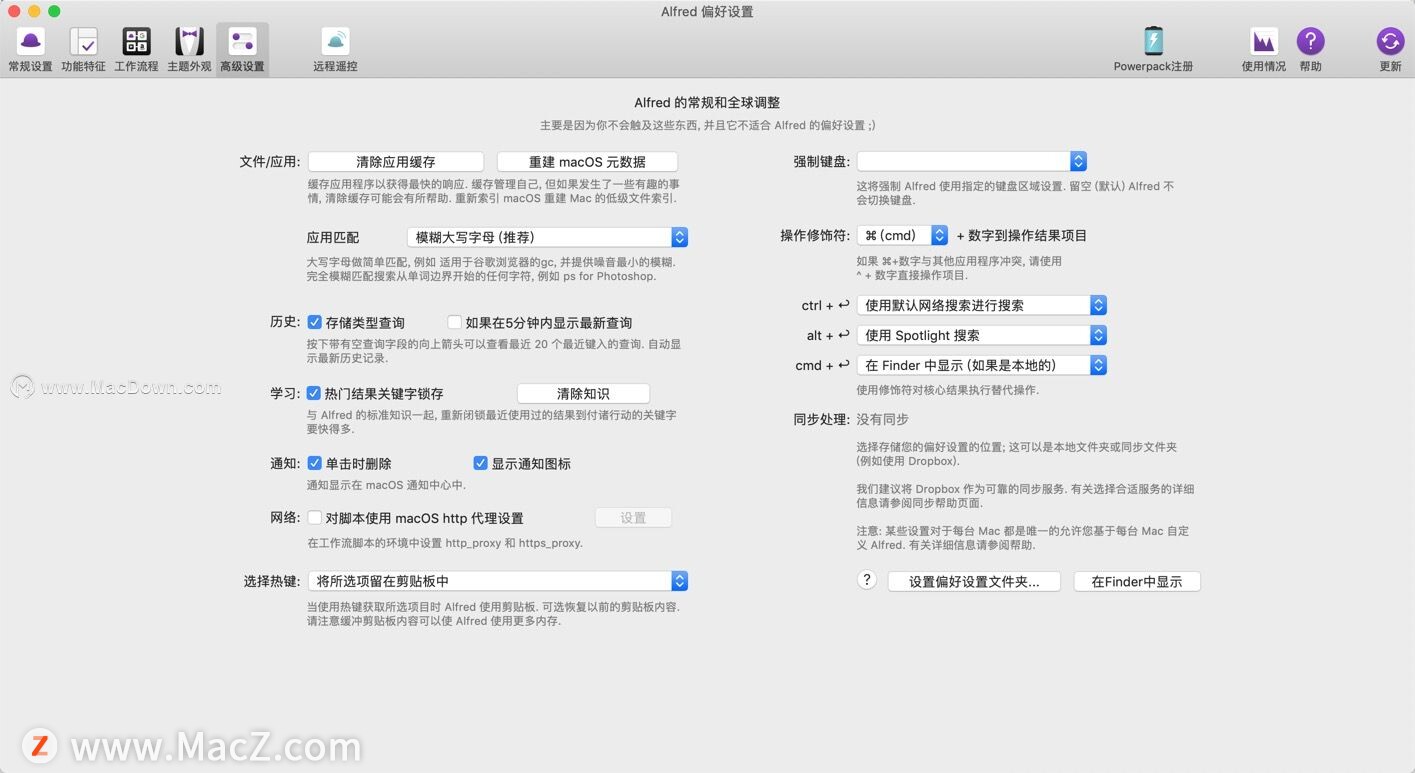Click the cmd + ↩ modifier label

(823, 366)
